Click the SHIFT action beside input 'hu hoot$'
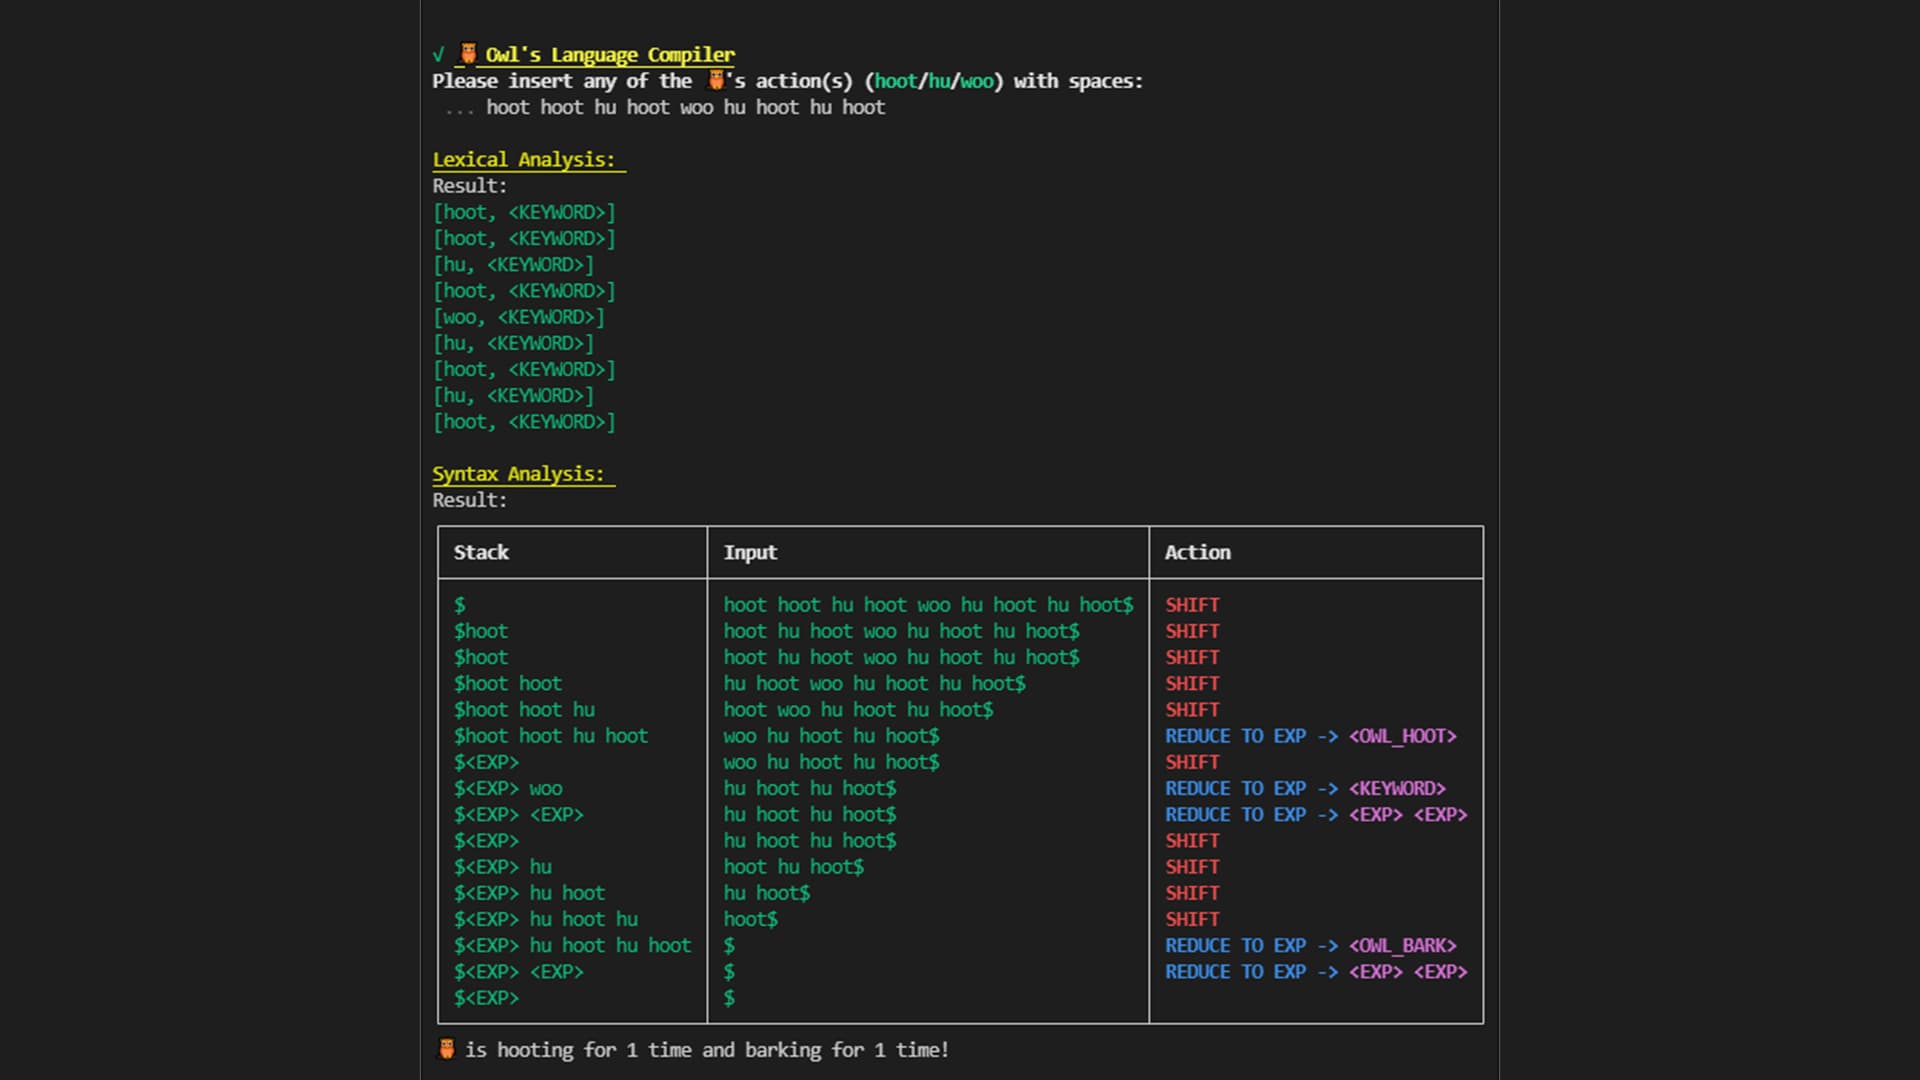This screenshot has height=1080, width=1920. 1192,892
